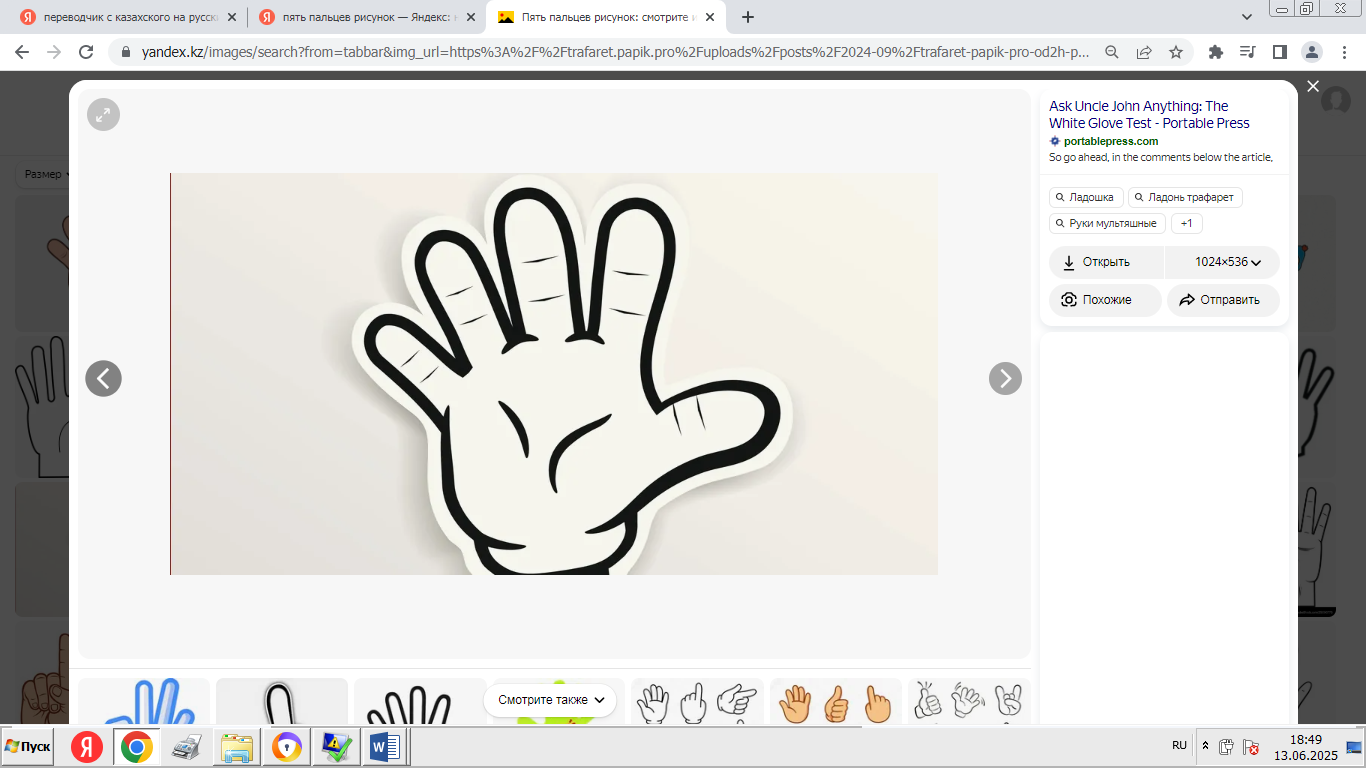The height and width of the screenshot is (768, 1366).
Task: Open the thumbs-up sketch gestures thumbnail
Action: 969,701
